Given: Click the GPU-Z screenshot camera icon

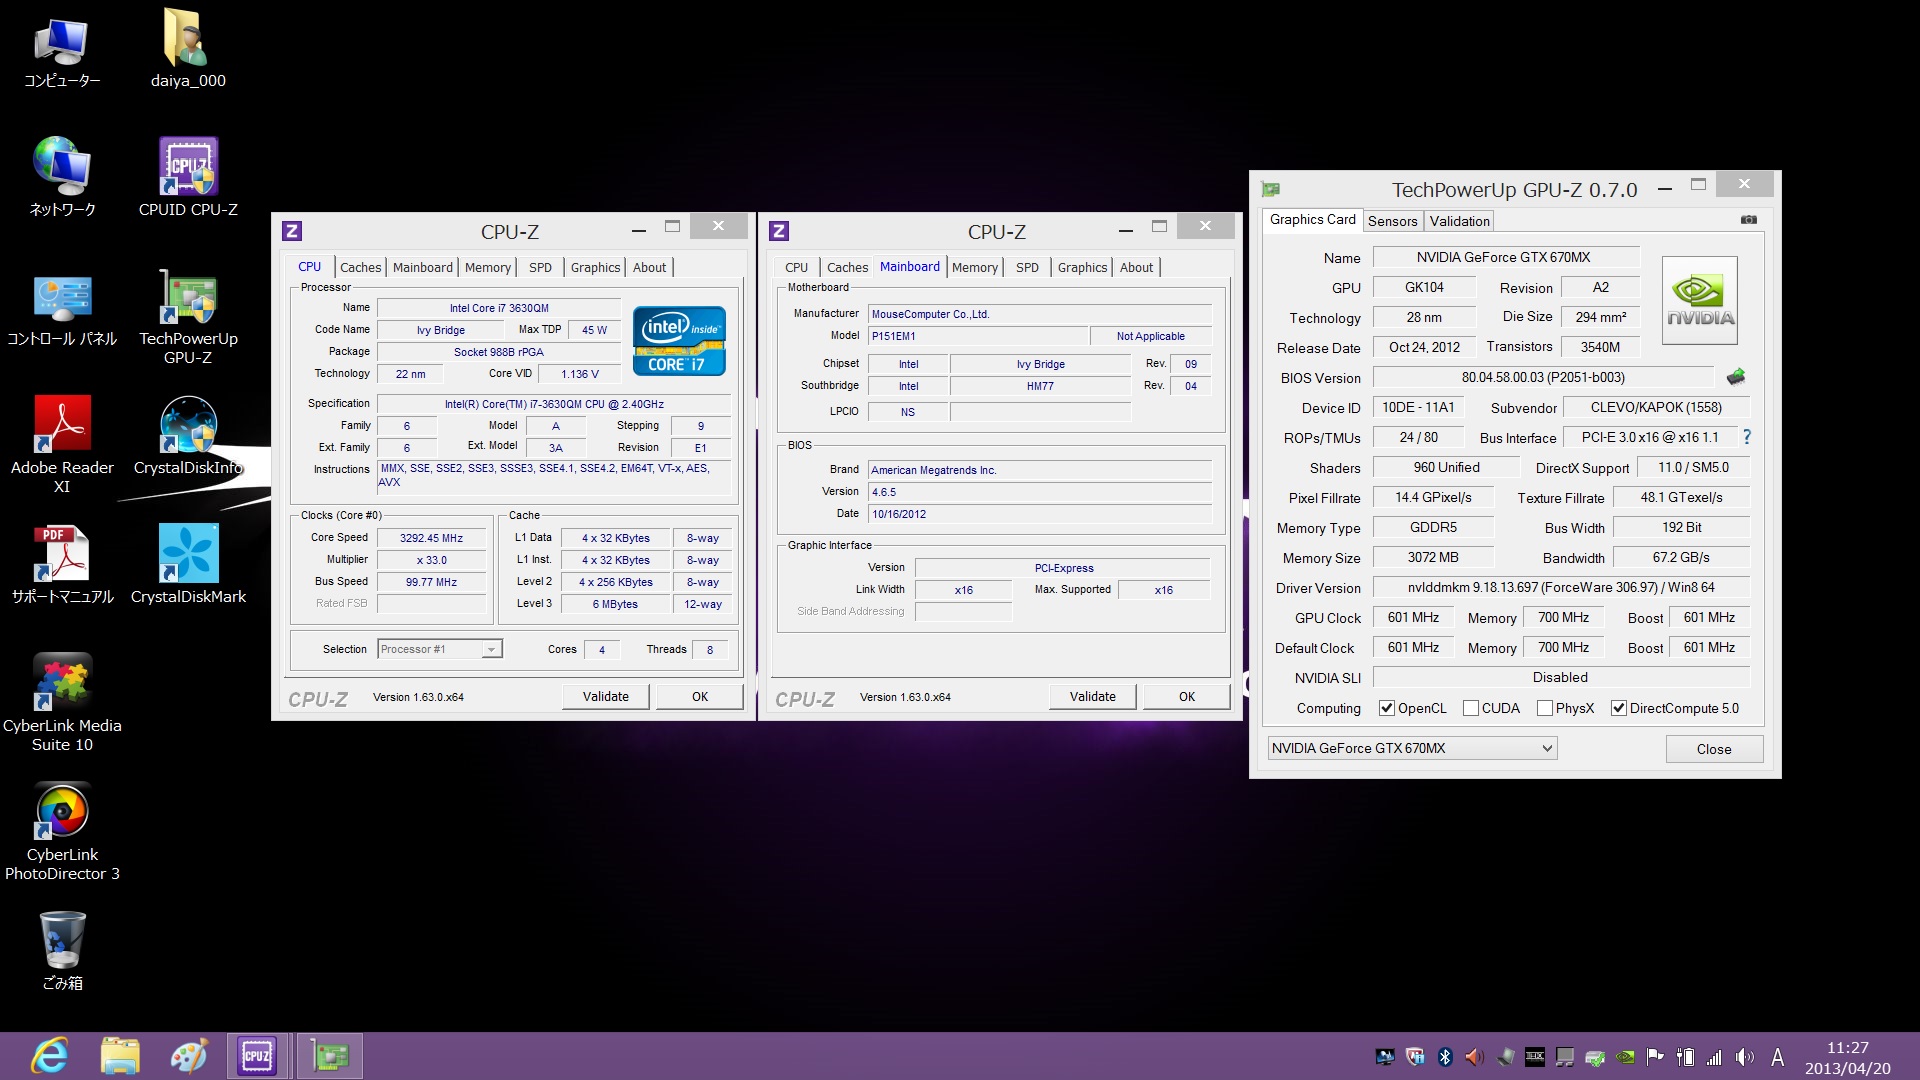Looking at the screenshot, I should [x=1748, y=220].
